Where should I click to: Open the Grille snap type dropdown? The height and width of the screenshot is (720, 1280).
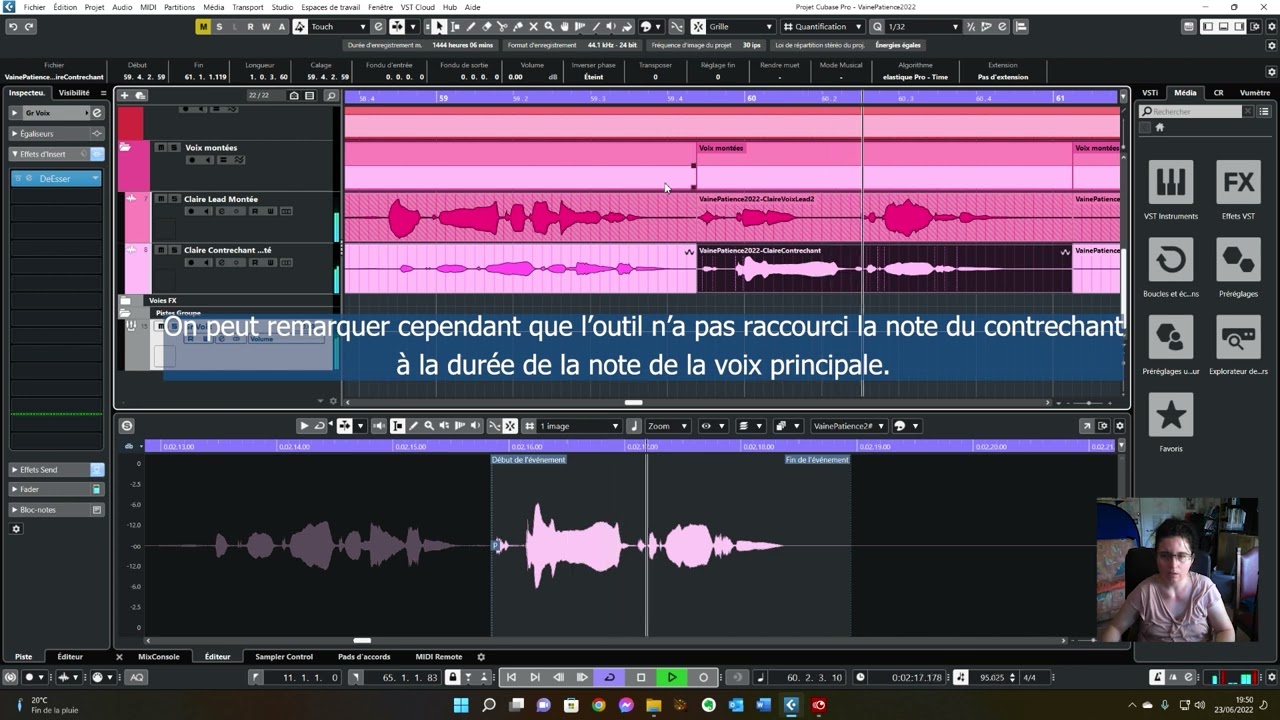coord(740,27)
